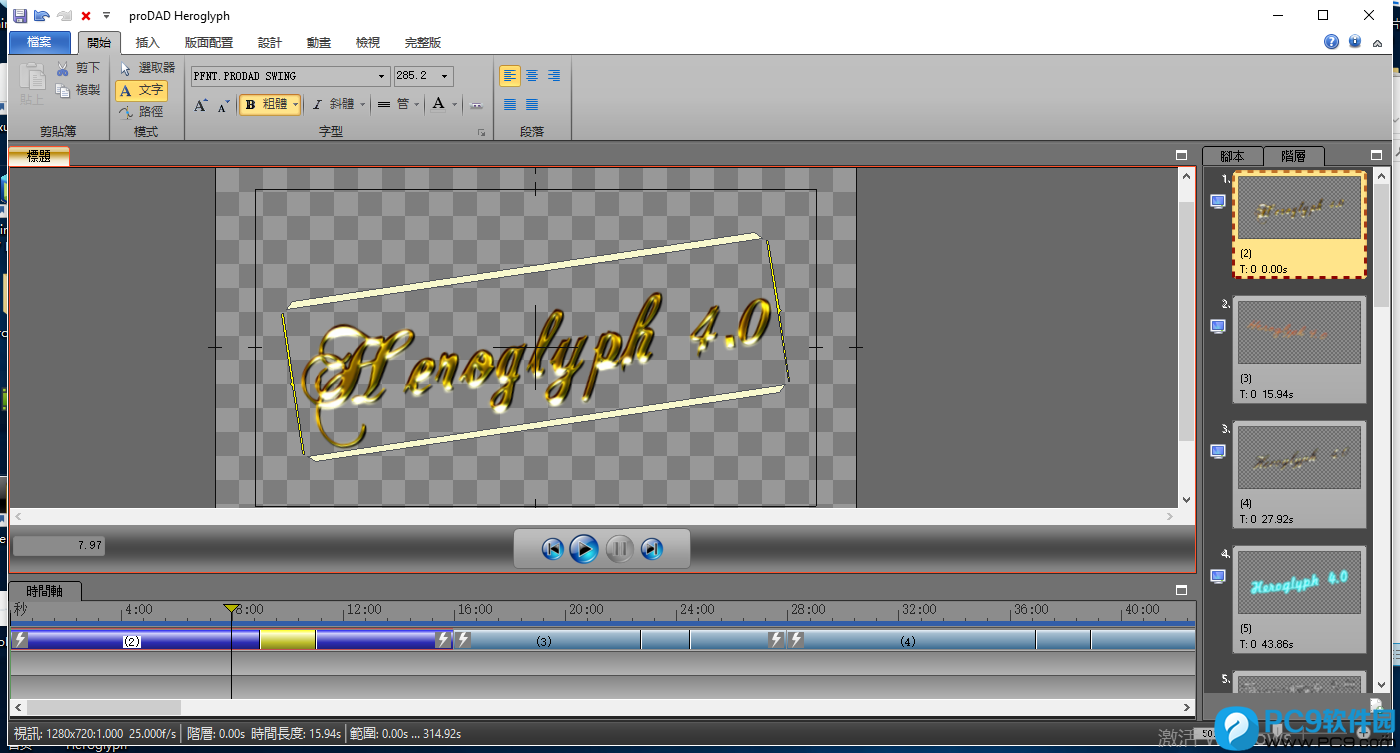This screenshot has height=753, width=1400.
Task: Expand the 斜體 italic dropdown arrow
Action: tap(363, 104)
